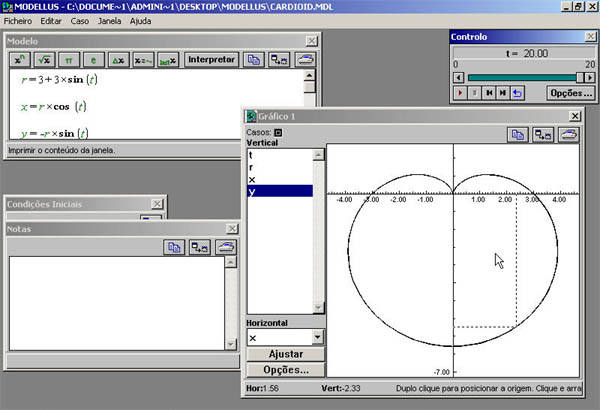
Task: Copy Notas window contents icon
Action: click(174, 247)
